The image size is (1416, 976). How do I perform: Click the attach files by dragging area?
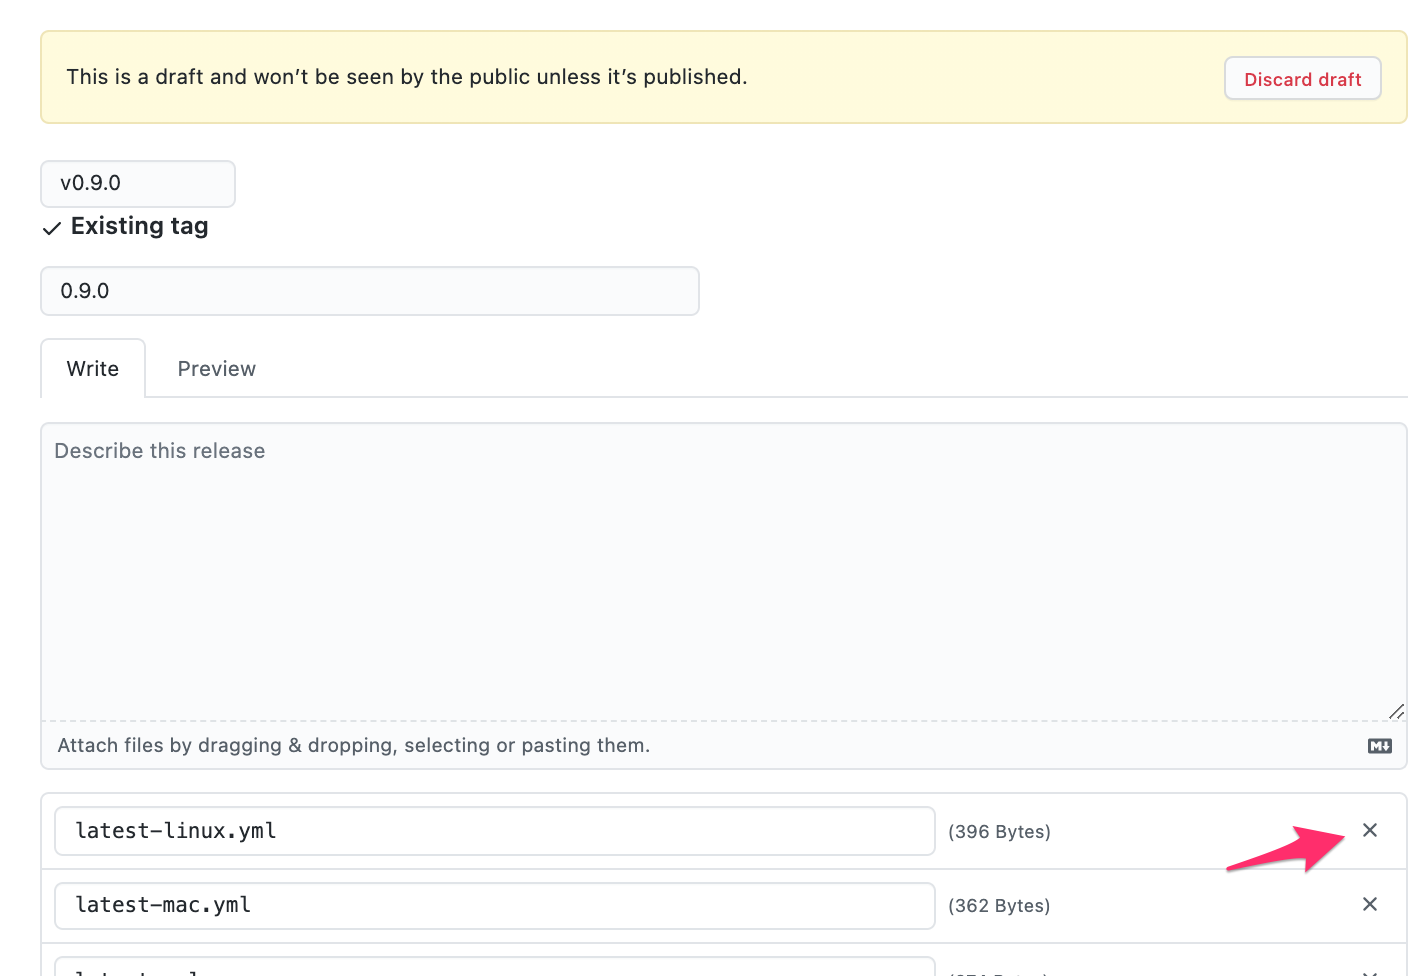(x=353, y=745)
